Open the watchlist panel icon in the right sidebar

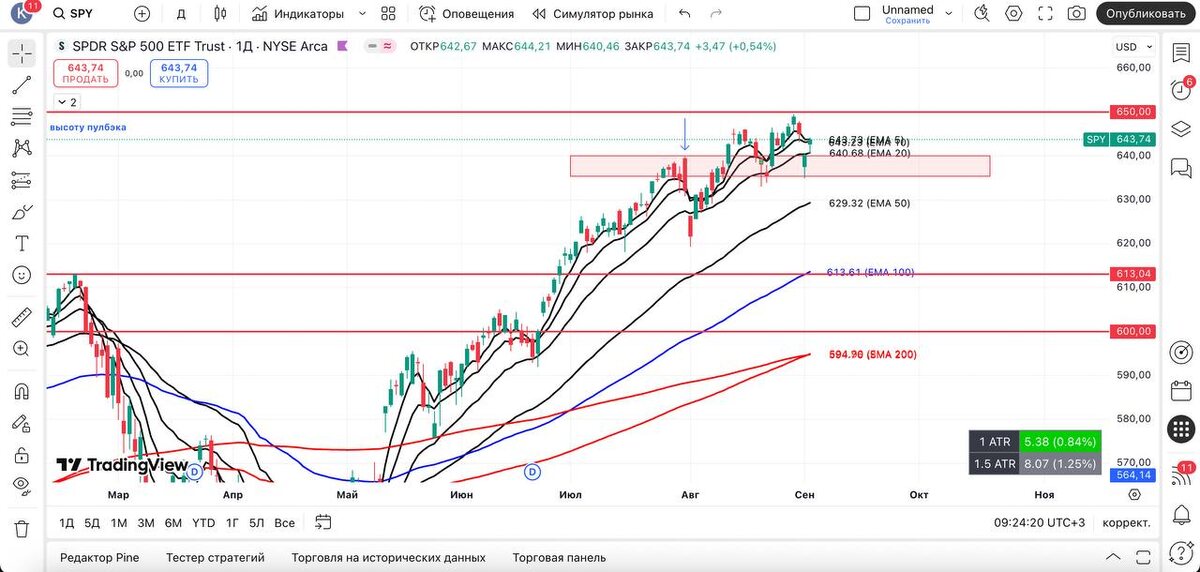pyautogui.click(x=1181, y=55)
